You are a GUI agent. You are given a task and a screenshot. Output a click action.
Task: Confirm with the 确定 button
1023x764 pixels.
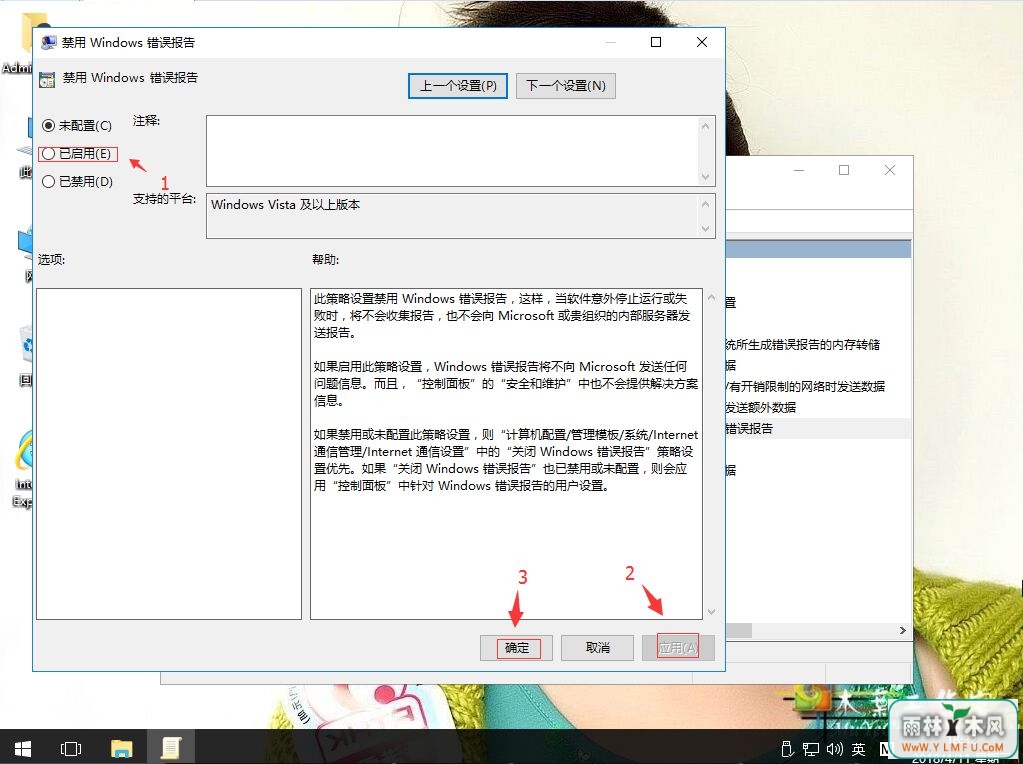[517, 648]
